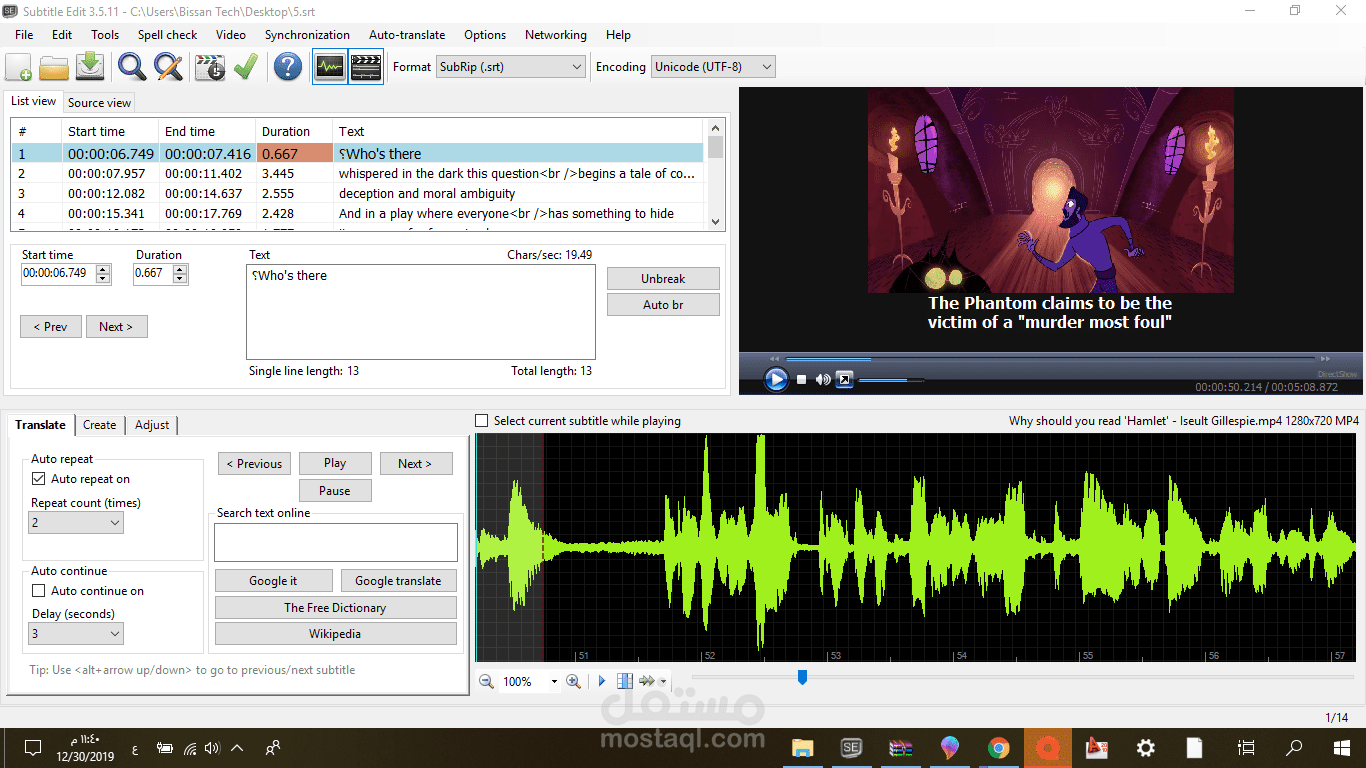Open the Tools menu
Image resolution: width=1366 pixels, height=768 pixels.
[x=105, y=34]
